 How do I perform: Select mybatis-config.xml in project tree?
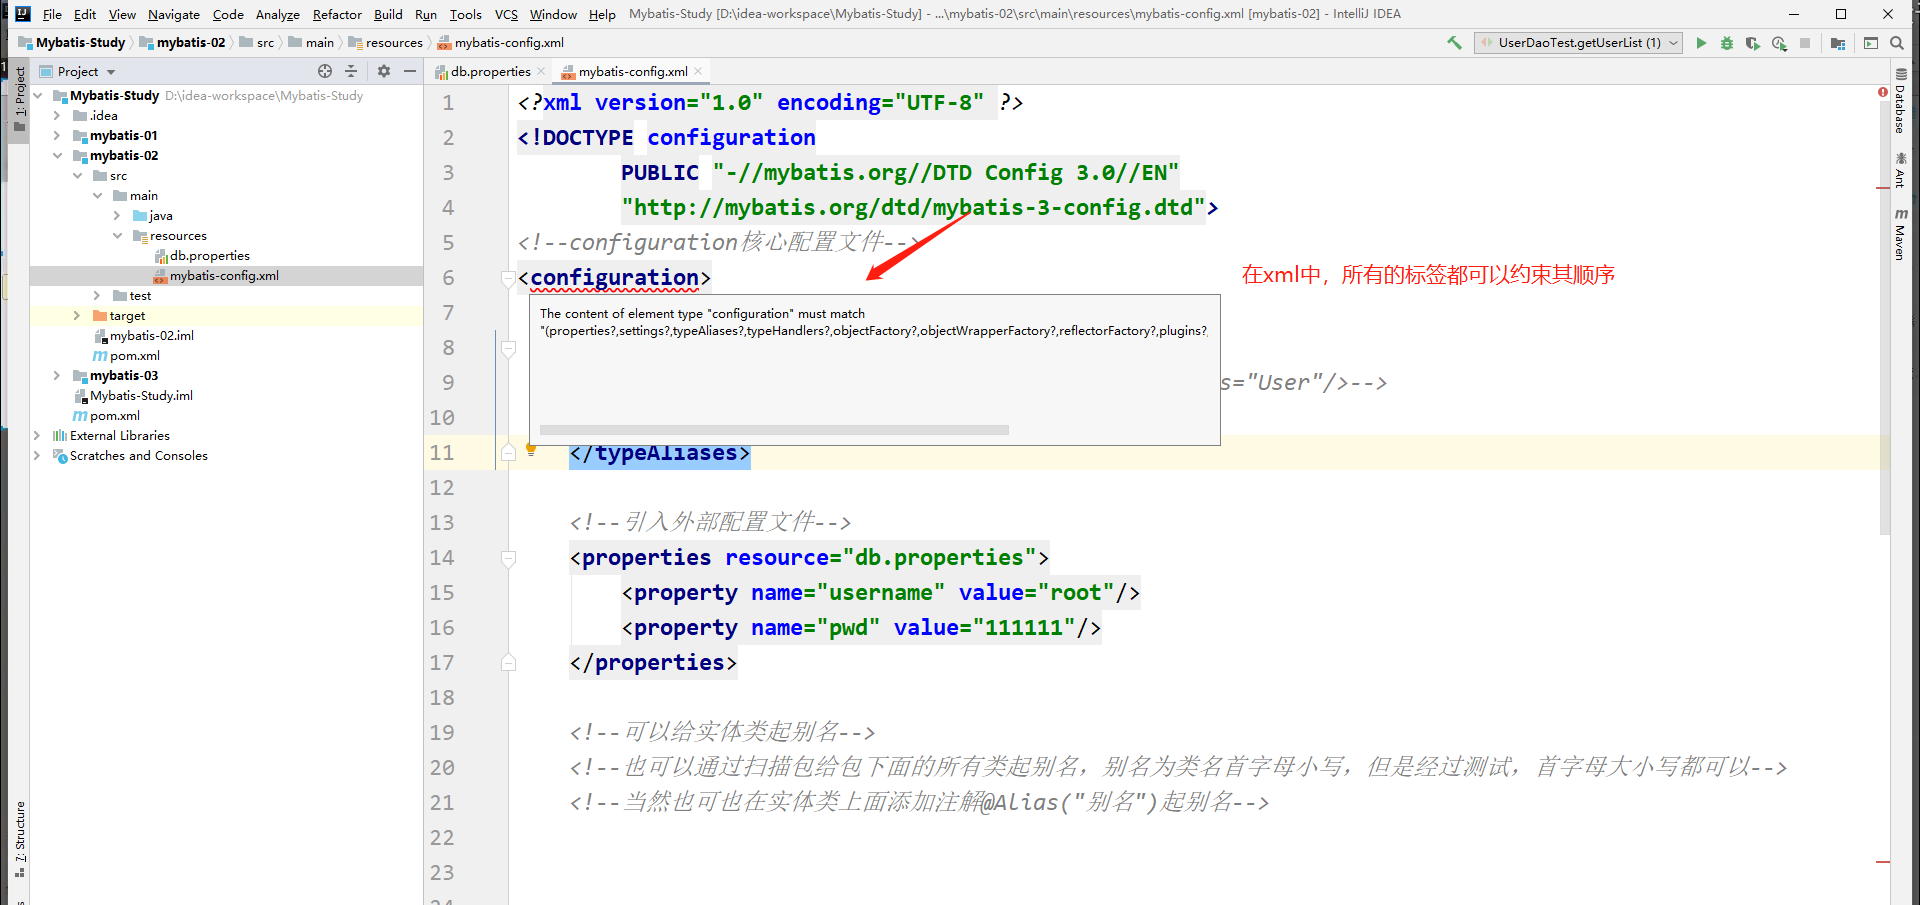(224, 276)
